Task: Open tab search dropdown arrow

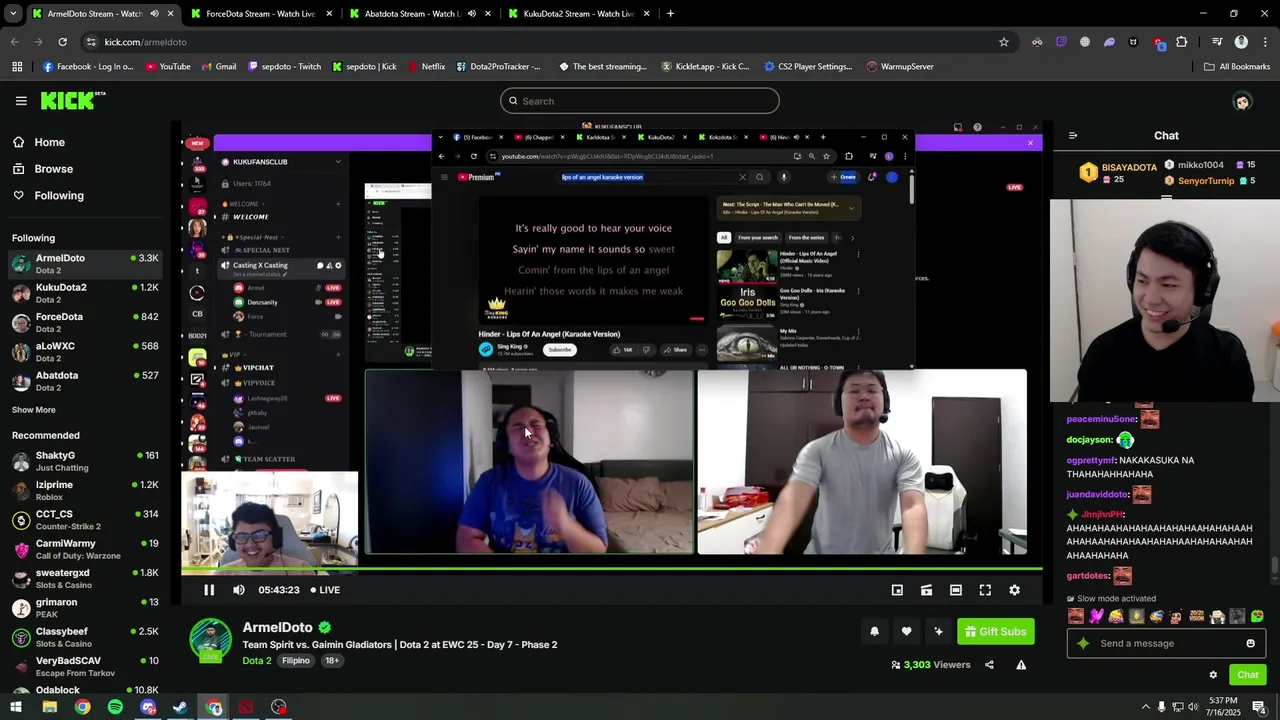Action: [x=13, y=14]
